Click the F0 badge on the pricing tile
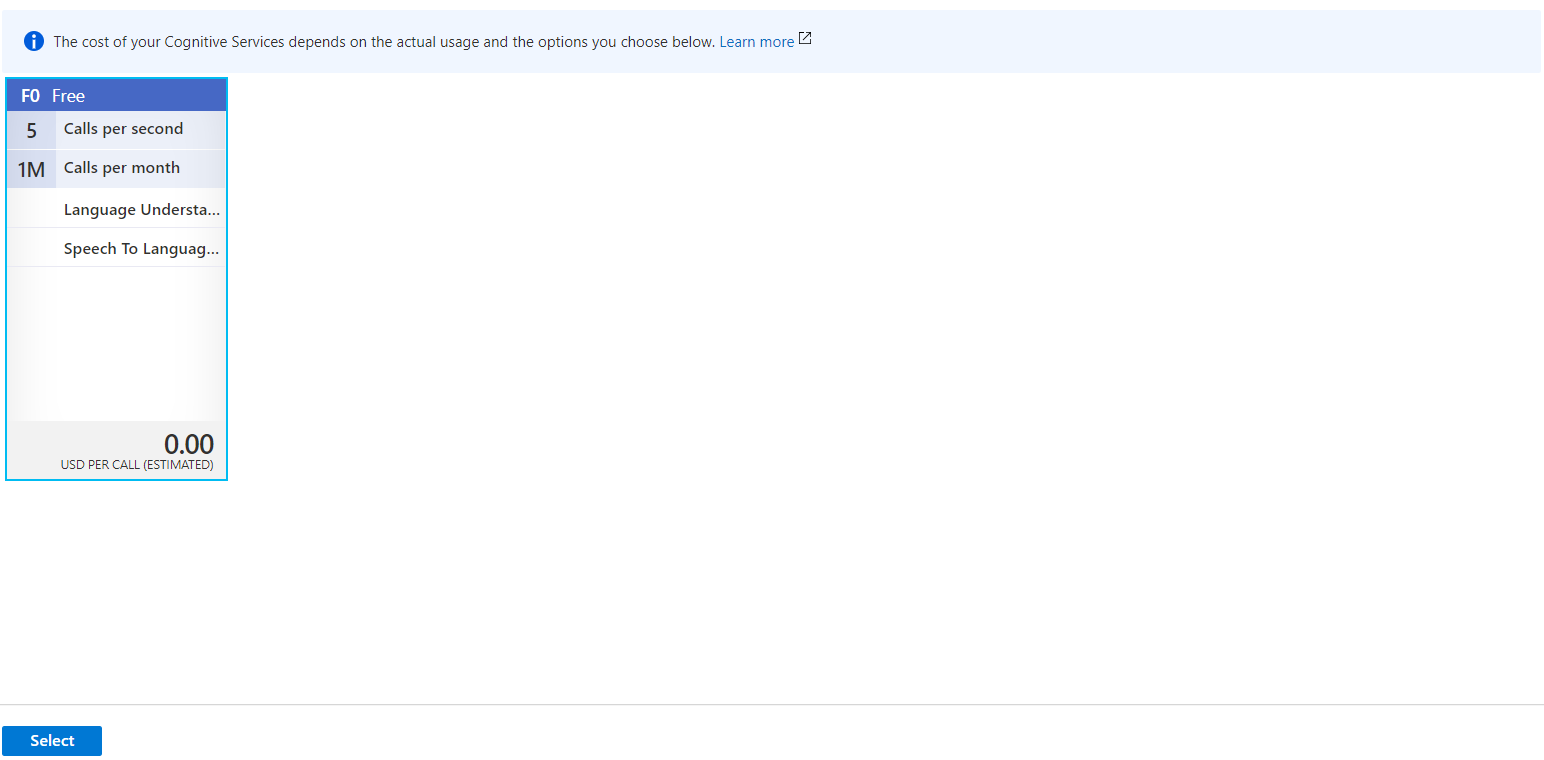 pyautogui.click(x=29, y=95)
